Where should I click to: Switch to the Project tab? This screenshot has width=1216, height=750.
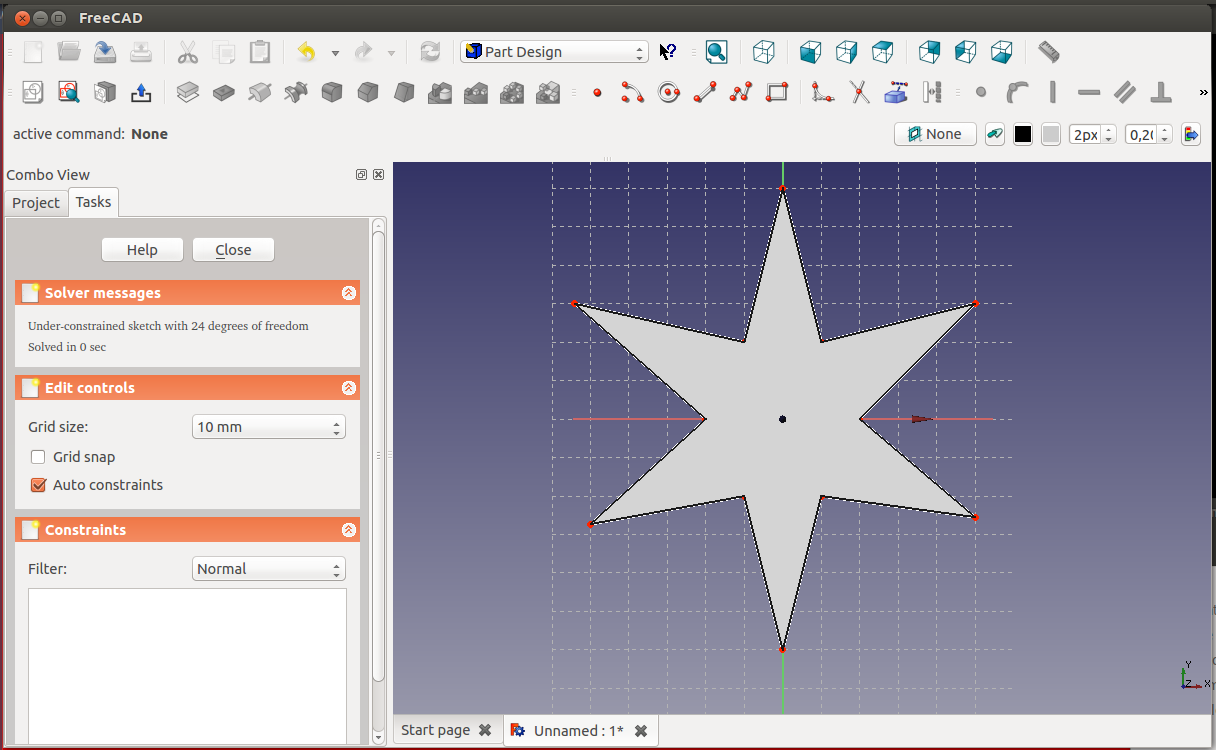coord(36,203)
